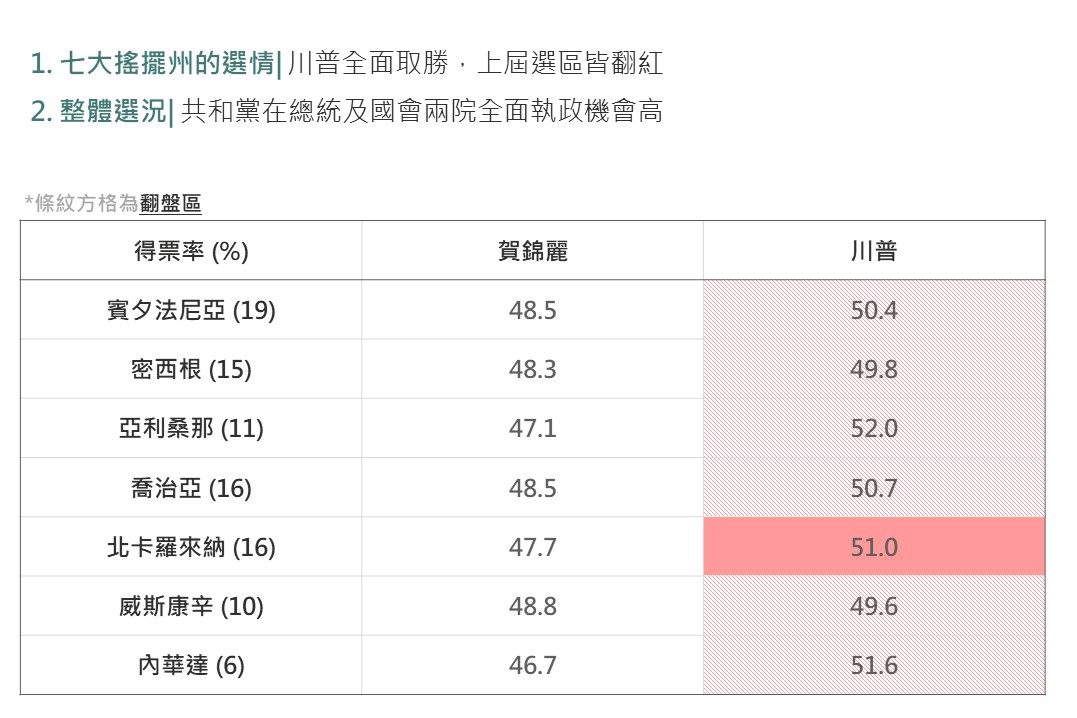
Task: Click the 密西根 (15) row label
Action: coord(191,369)
